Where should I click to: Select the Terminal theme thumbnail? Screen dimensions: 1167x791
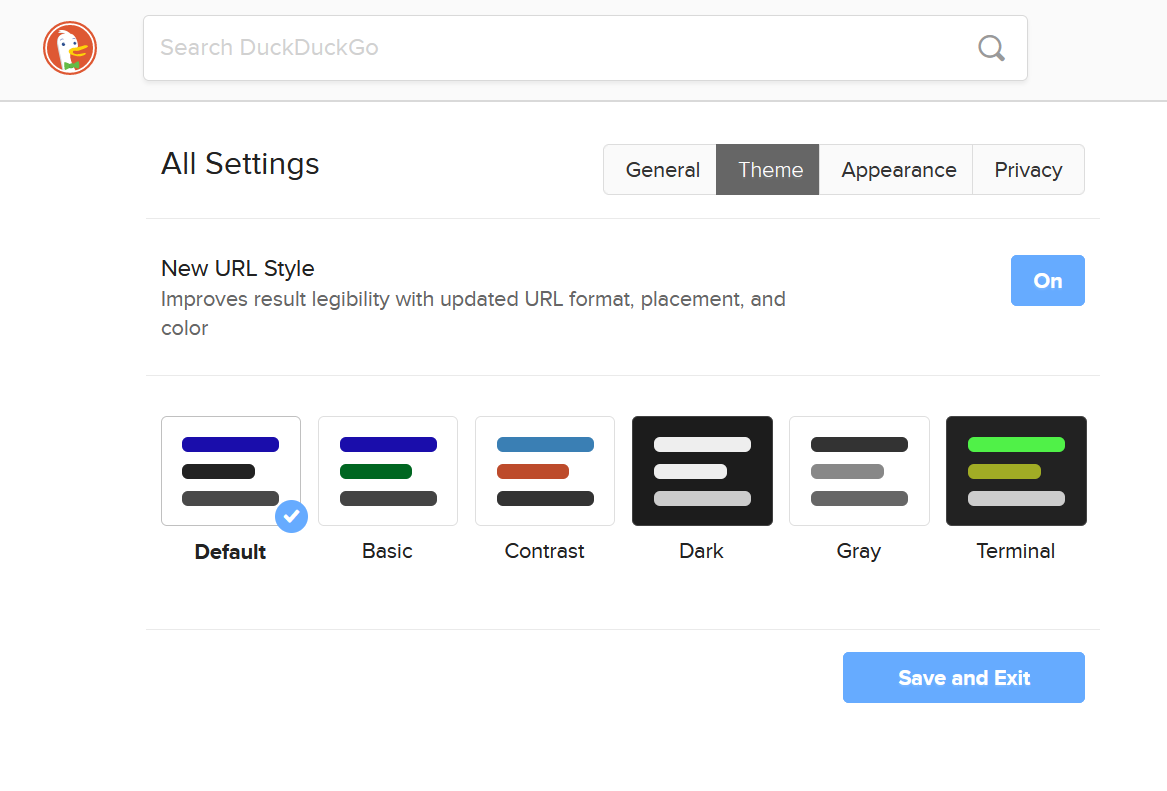(x=1016, y=471)
